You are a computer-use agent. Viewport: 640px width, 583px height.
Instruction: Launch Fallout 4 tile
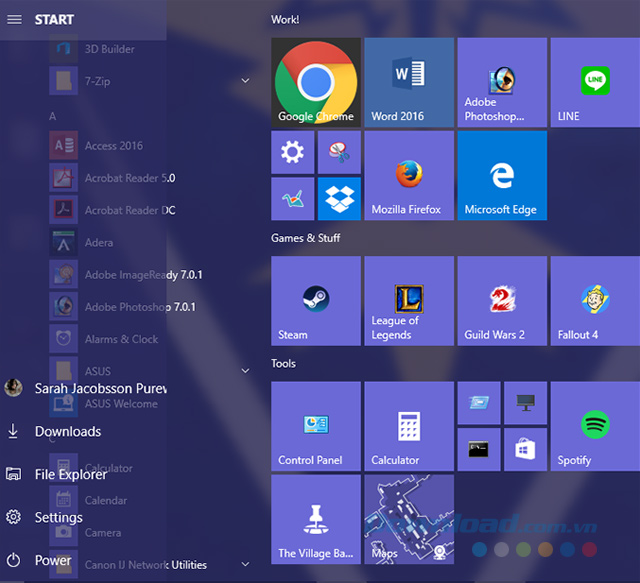tap(595, 301)
